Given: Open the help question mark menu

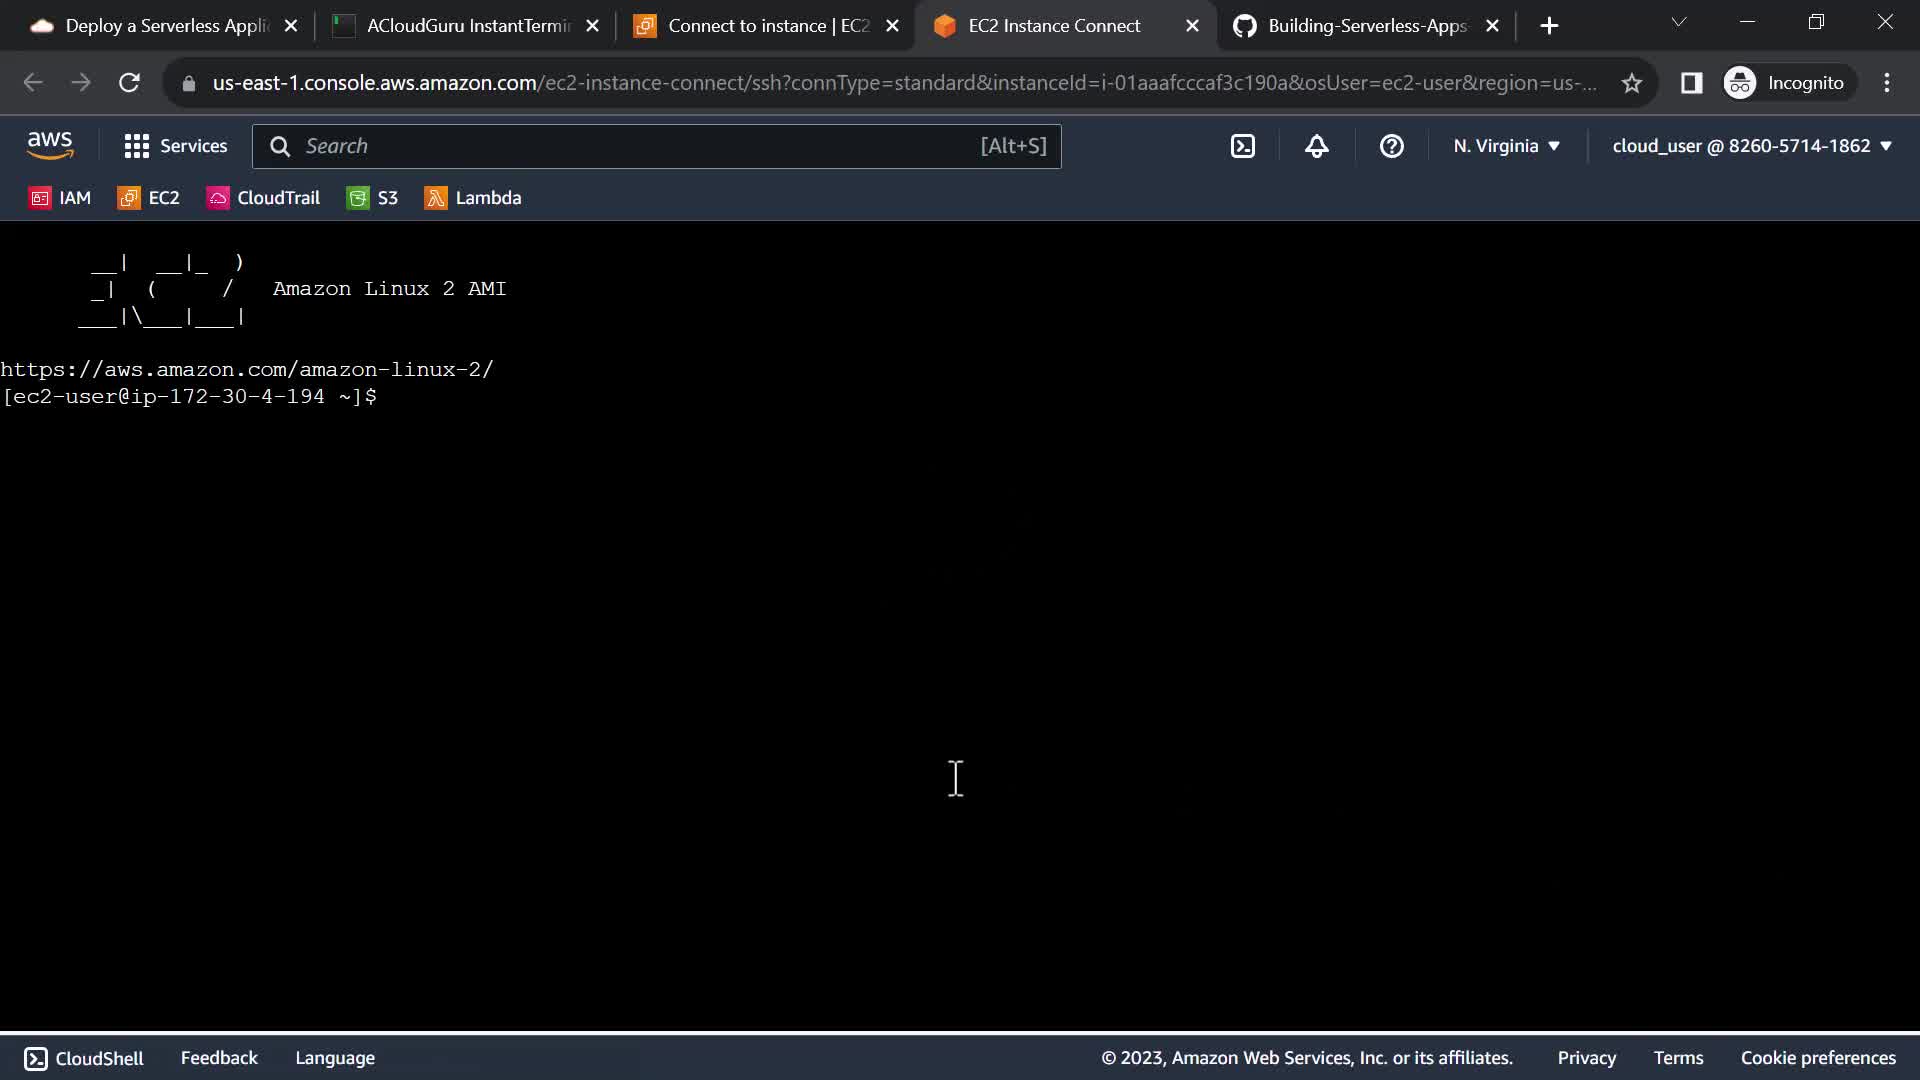Looking at the screenshot, I should click(x=1391, y=146).
